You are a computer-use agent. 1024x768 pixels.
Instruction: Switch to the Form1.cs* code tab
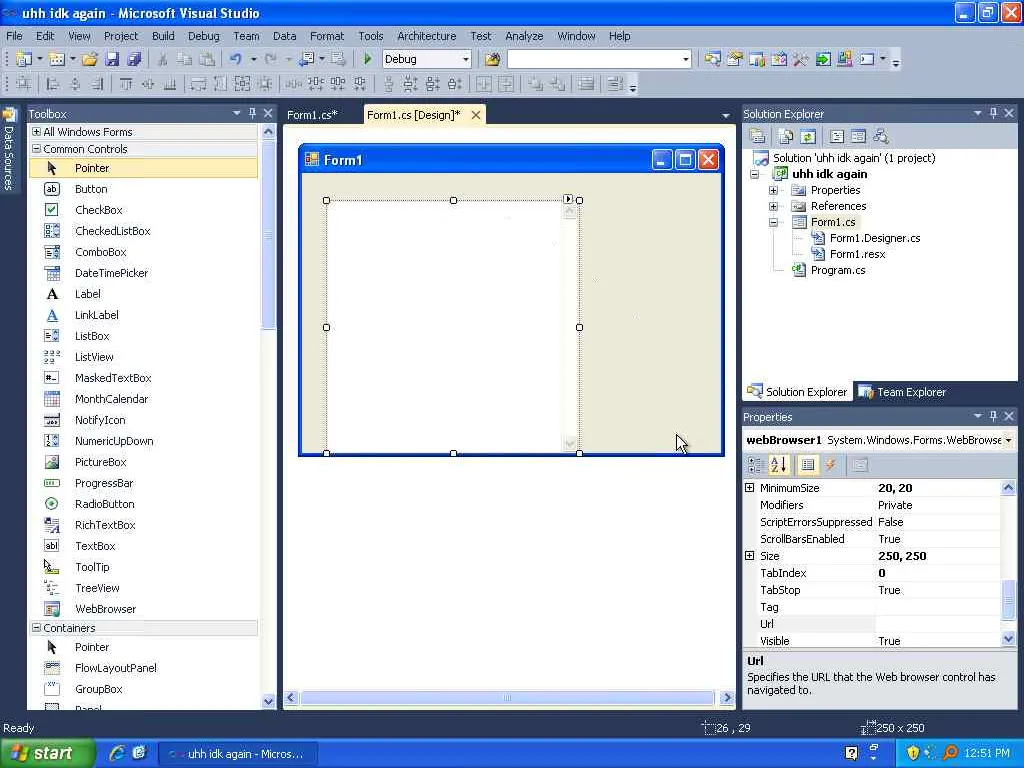[x=312, y=115]
